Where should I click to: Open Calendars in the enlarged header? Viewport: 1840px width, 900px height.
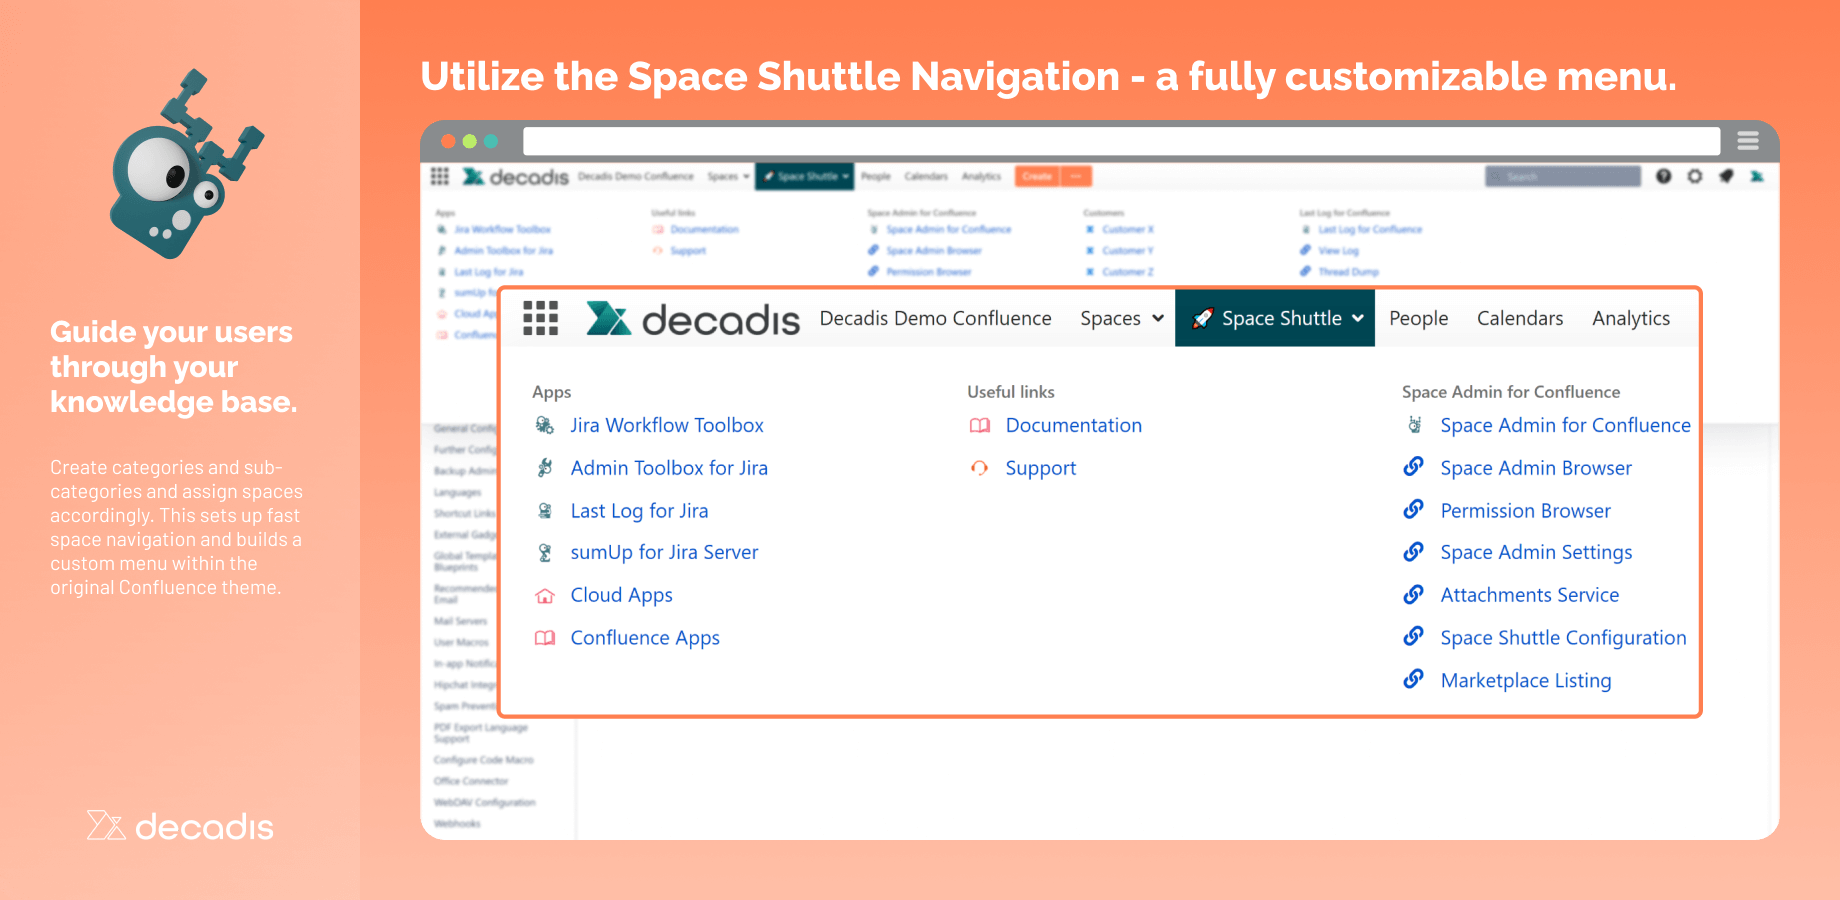(1520, 318)
